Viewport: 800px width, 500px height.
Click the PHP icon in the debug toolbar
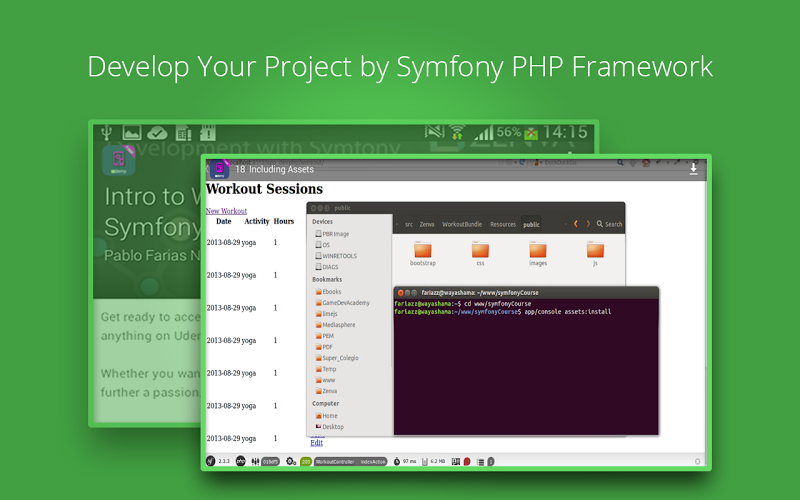[x=240, y=461]
